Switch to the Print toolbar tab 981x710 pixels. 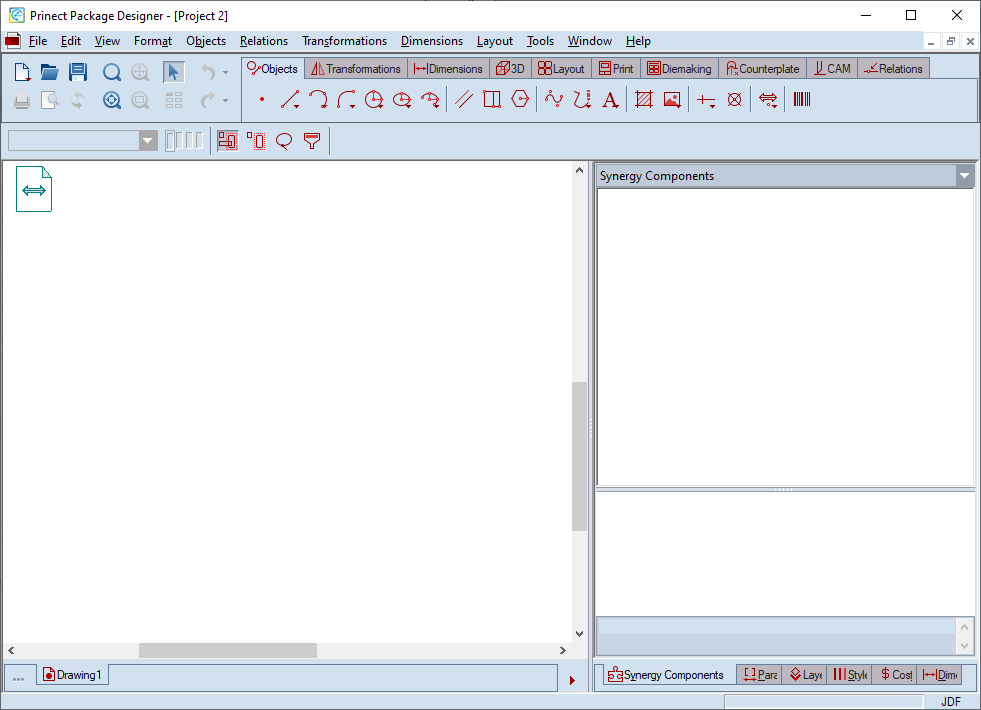tap(616, 69)
